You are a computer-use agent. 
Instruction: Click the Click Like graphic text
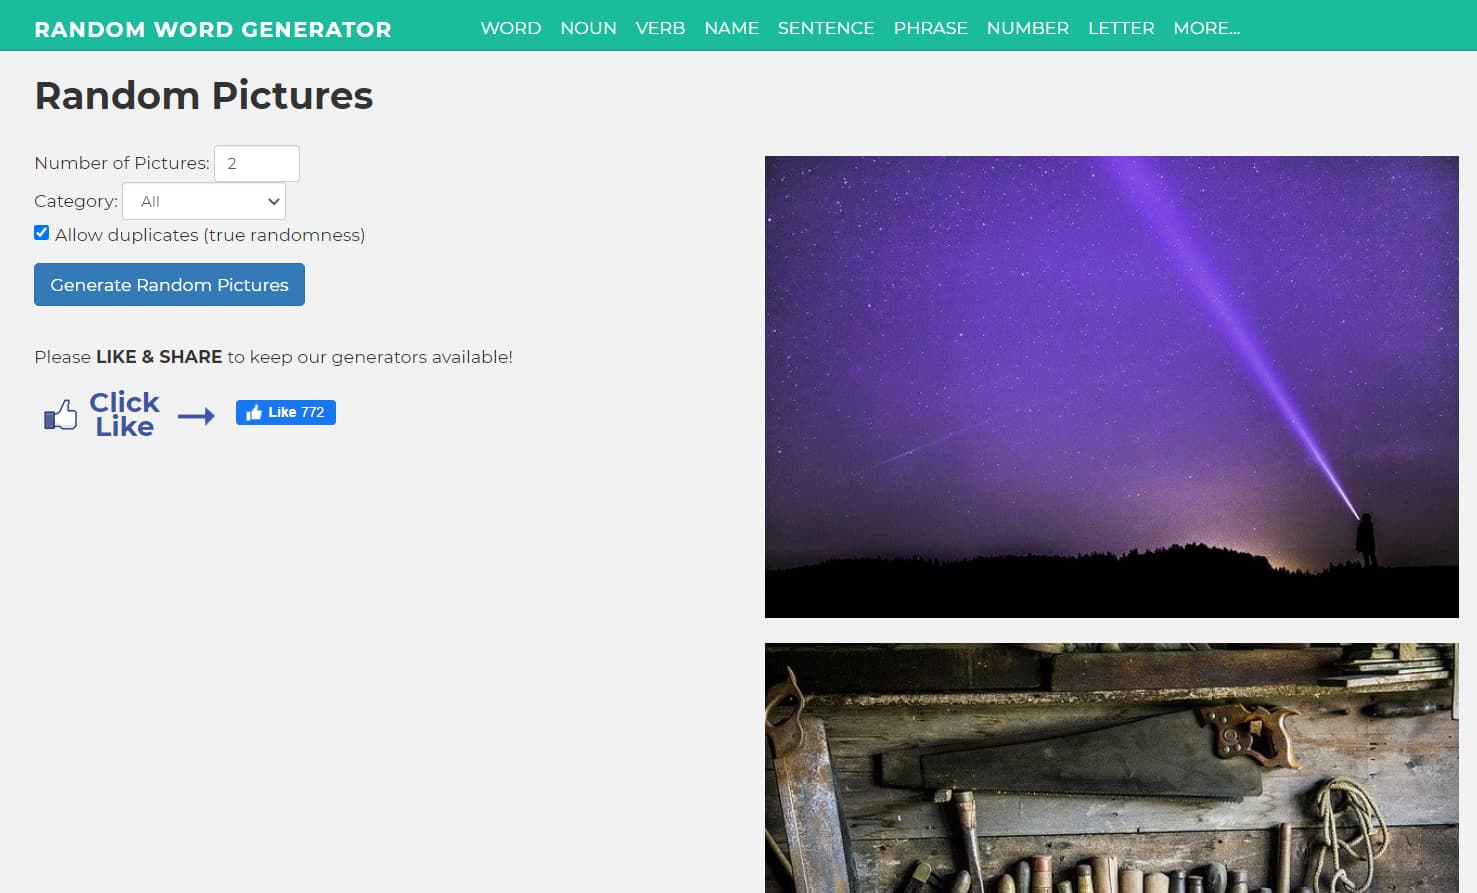pos(125,414)
